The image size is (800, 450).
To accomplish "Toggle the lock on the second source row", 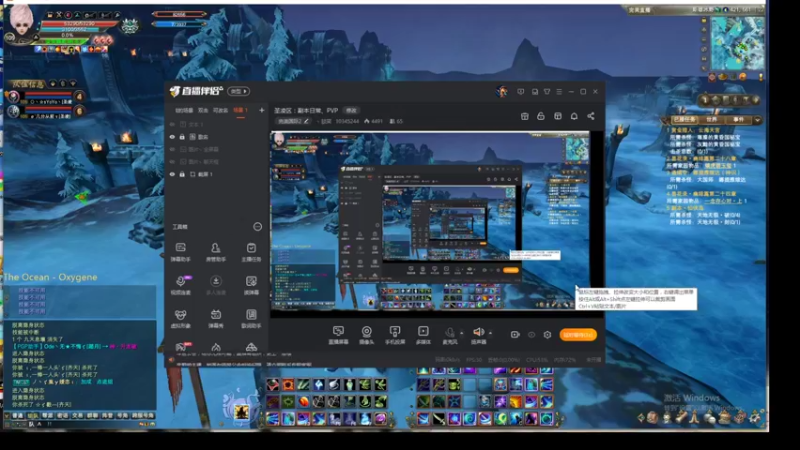I will 182,137.
